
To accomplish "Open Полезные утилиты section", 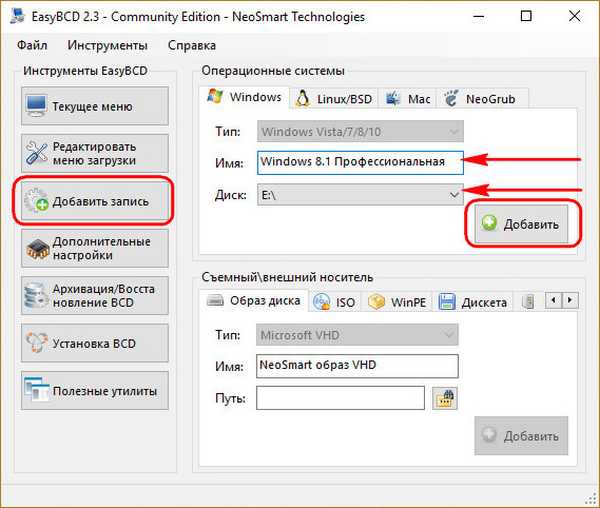I will [x=94, y=390].
